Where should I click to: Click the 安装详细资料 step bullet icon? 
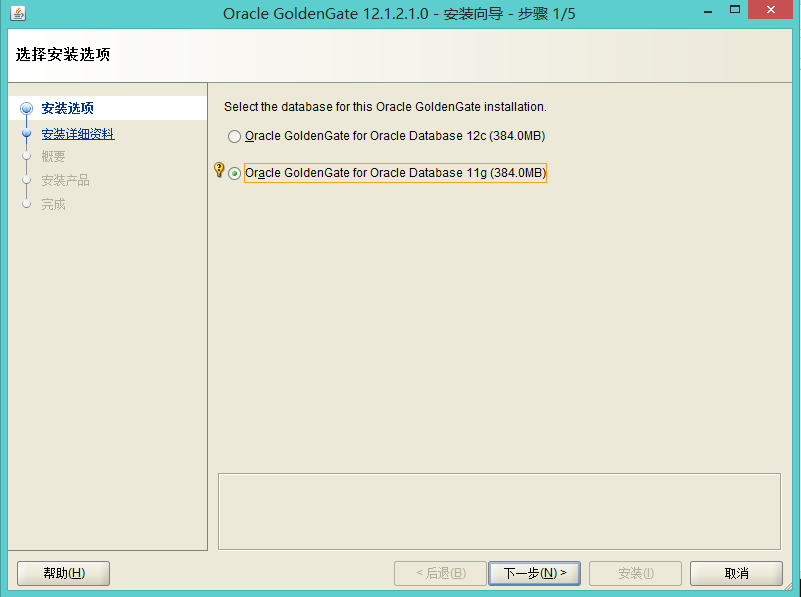click(x=27, y=133)
